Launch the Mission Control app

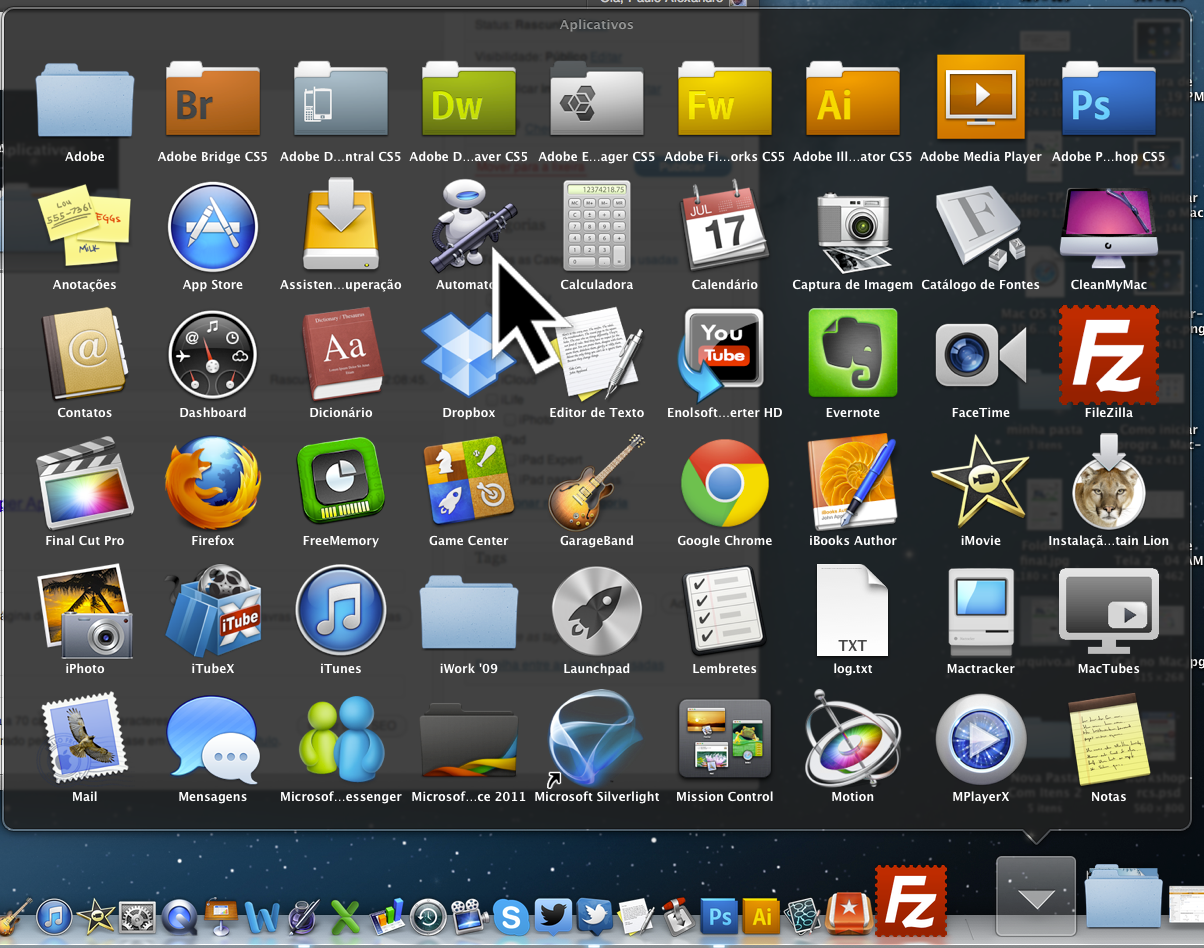point(724,740)
